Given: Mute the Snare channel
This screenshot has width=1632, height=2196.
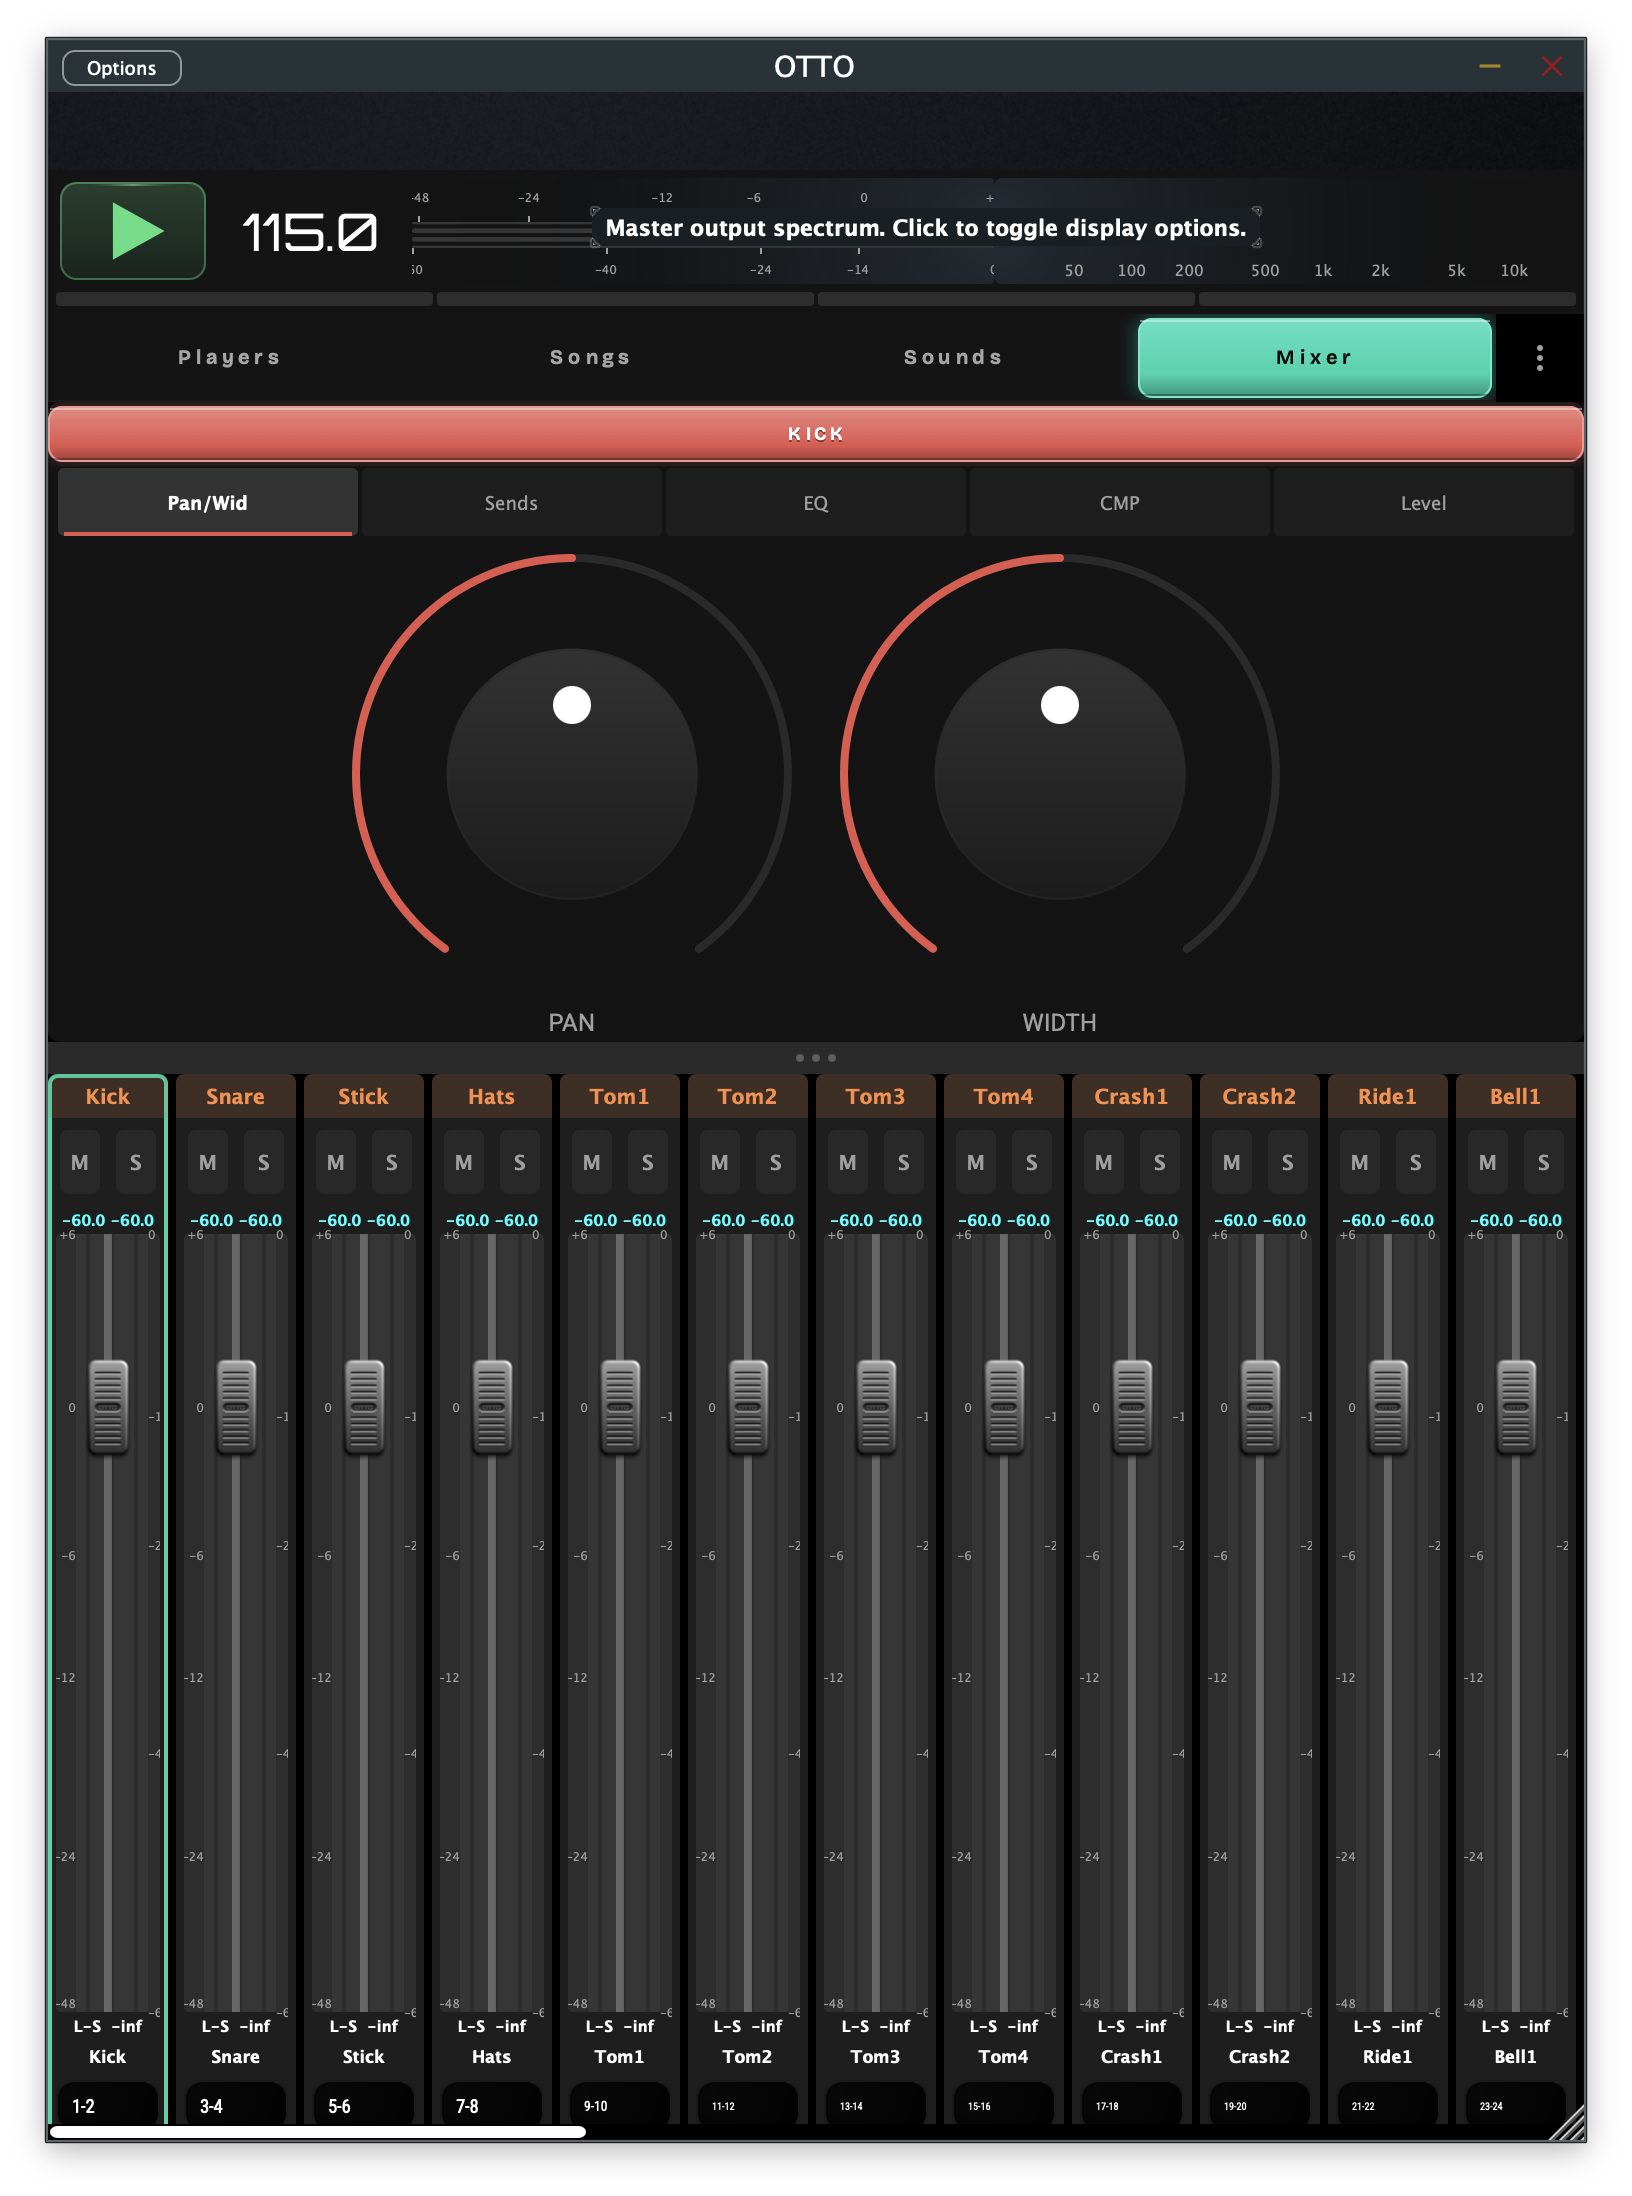Looking at the screenshot, I should (x=208, y=1162).
